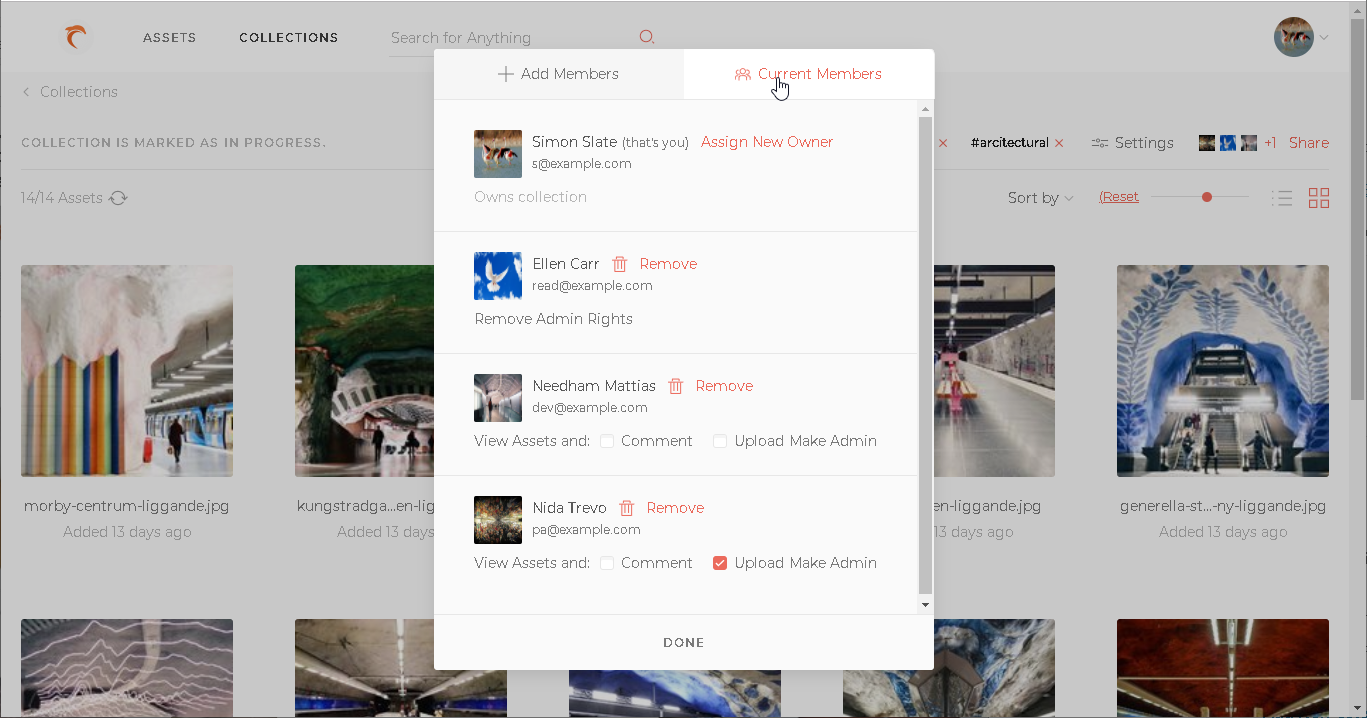Remove the #arcitectural tag with the x

tap(1059, 143)
